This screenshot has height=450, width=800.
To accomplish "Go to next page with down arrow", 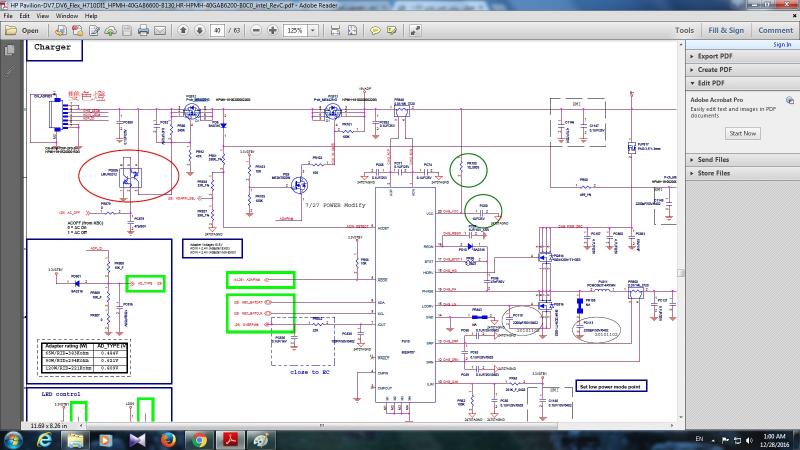I will coord(199,31).
